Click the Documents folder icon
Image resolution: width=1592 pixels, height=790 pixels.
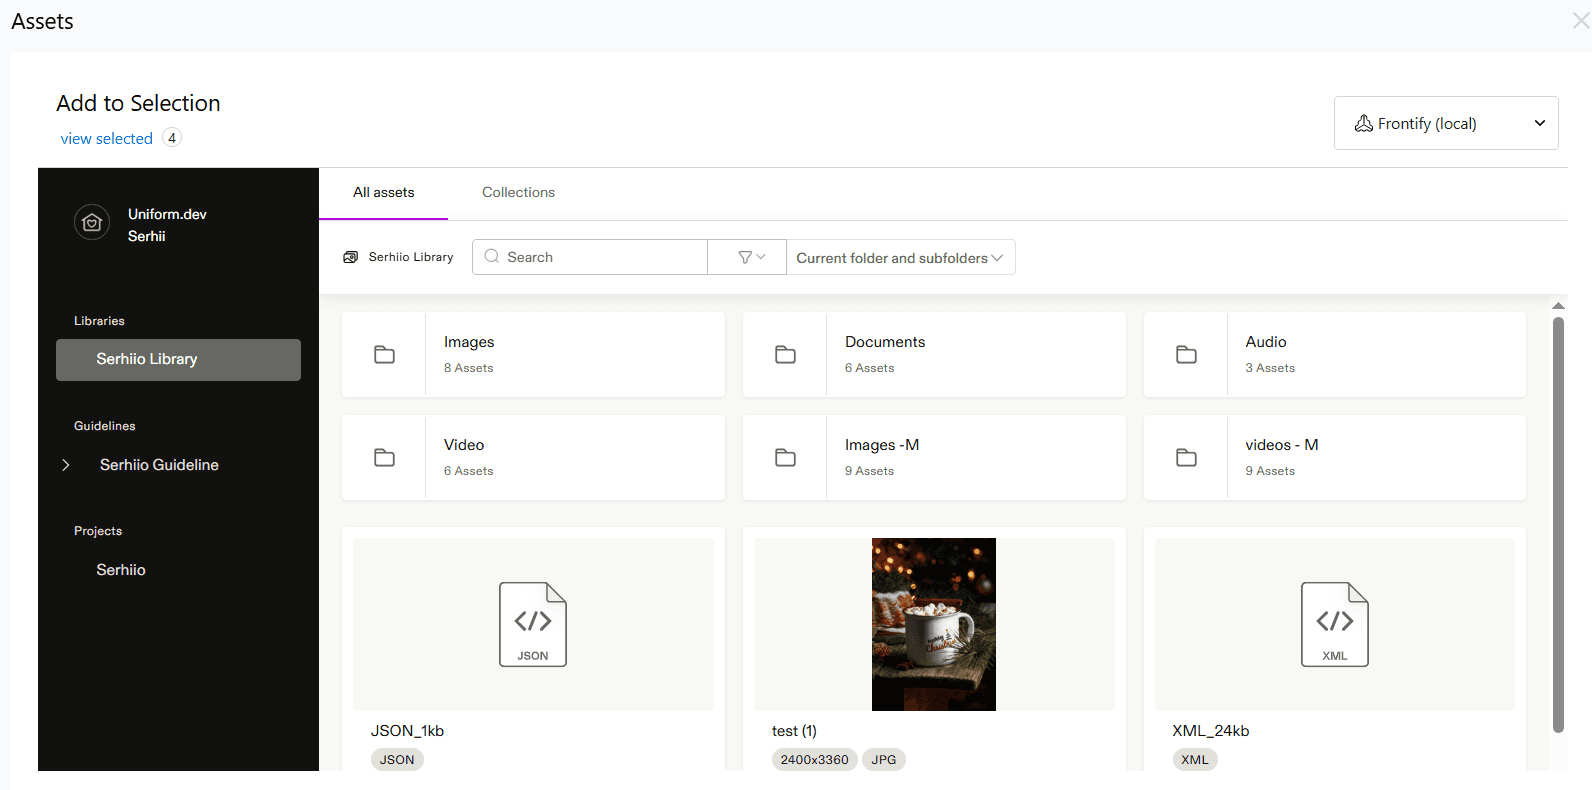[x=785, y=355]
